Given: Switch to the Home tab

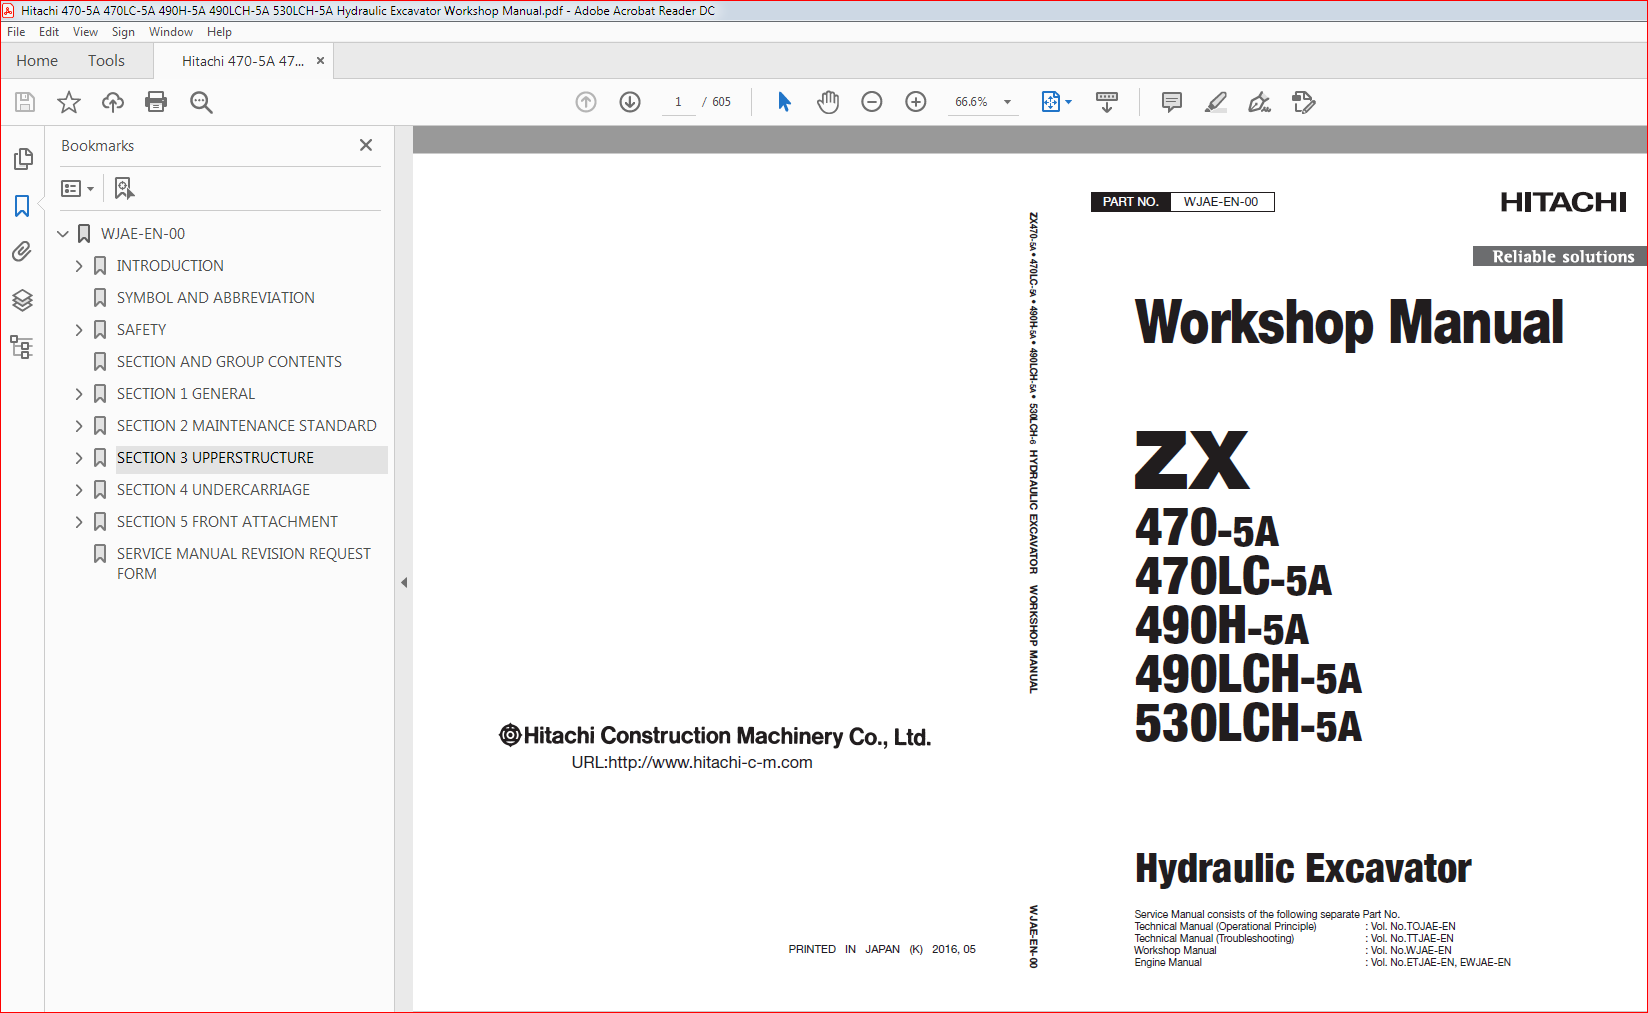Looking at the screenshot, I should point(37,61).
